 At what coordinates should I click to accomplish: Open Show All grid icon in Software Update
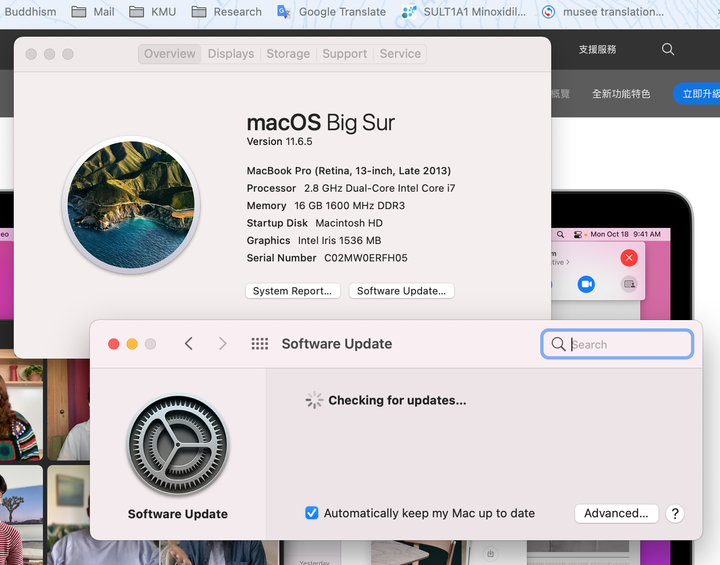(259, 344)
